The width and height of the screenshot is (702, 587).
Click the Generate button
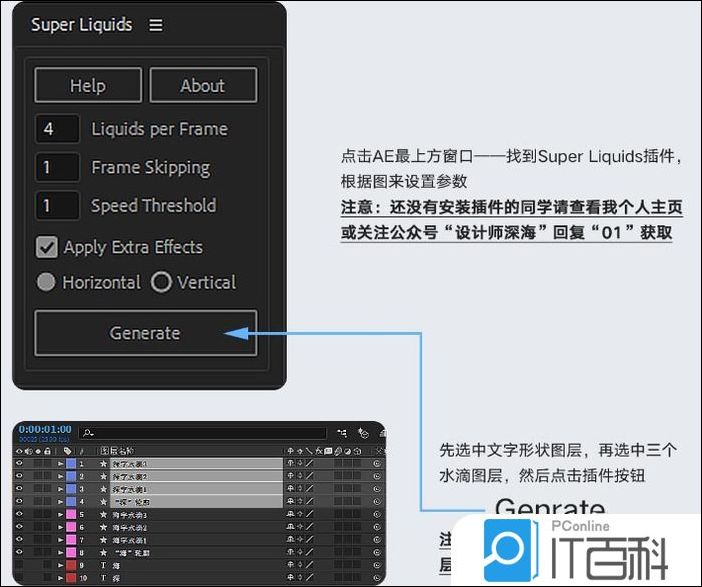[x=146, y=333]
